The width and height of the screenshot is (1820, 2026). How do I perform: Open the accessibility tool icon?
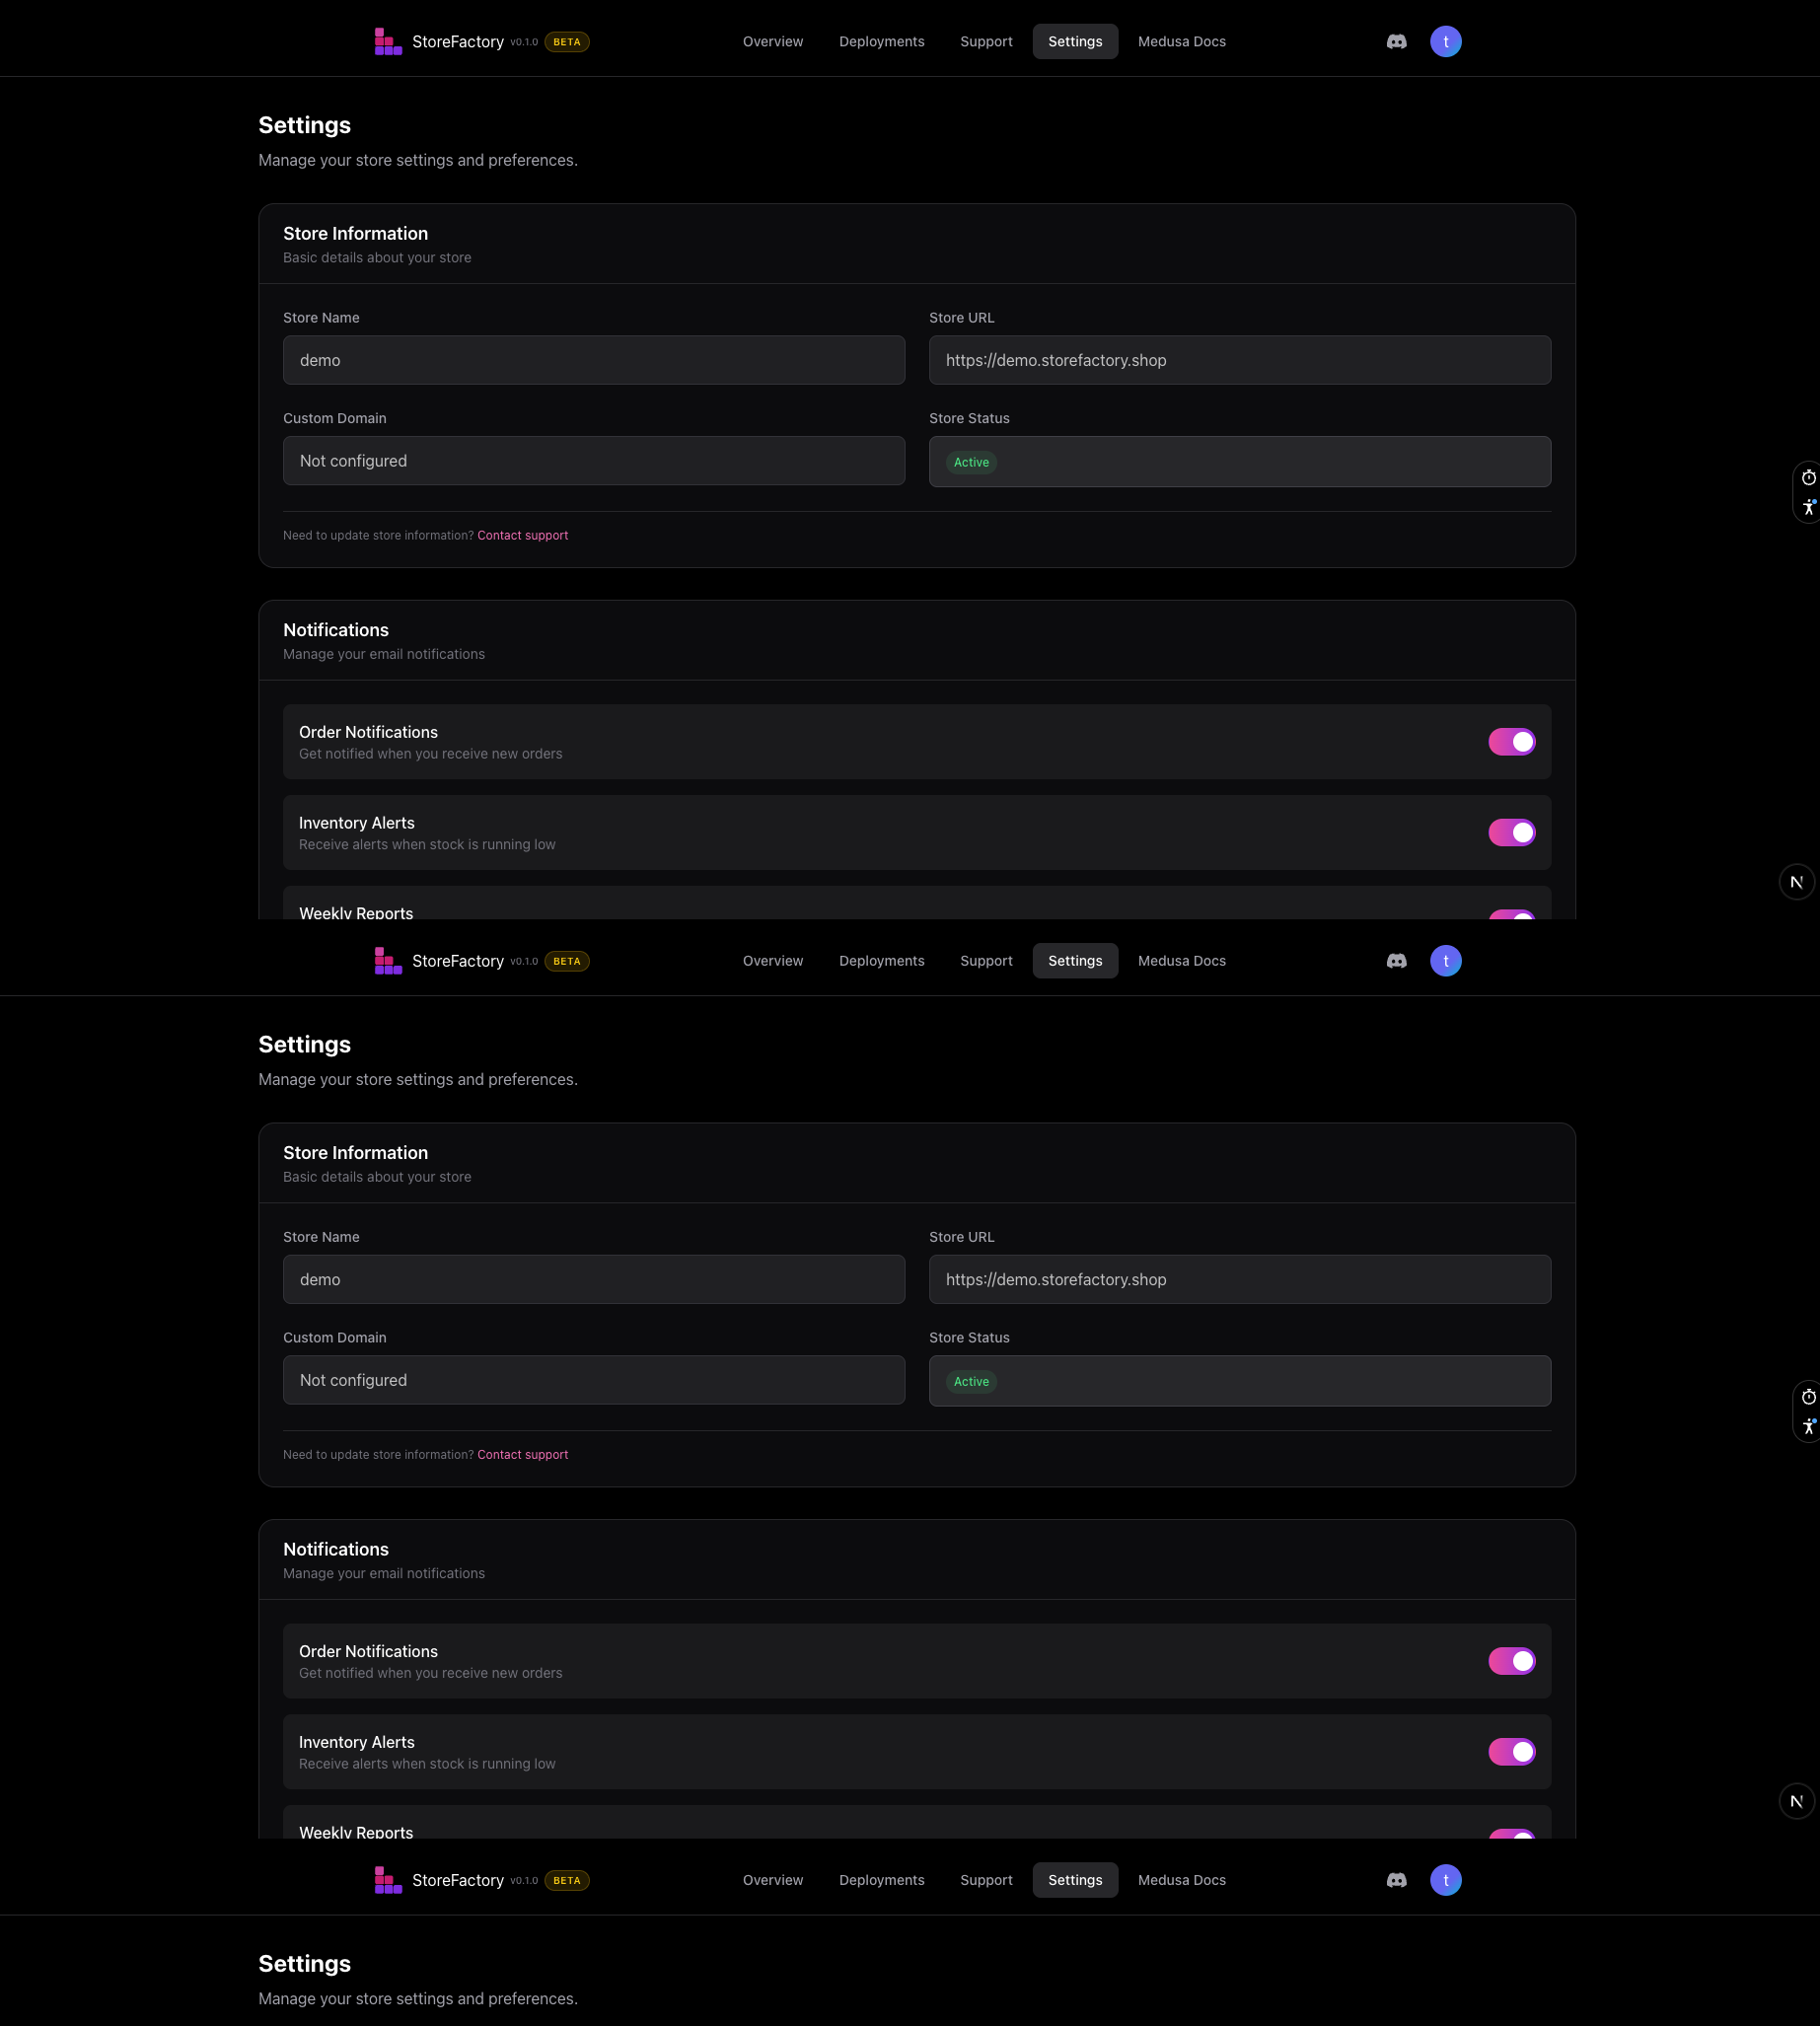click(1808, 506)
